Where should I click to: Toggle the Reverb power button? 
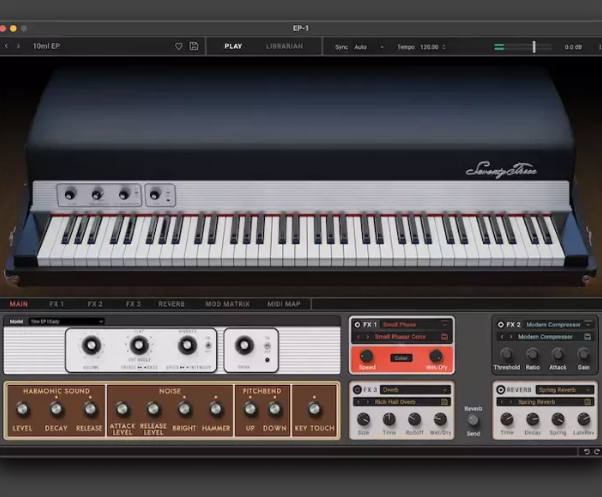tap(501, 390)
